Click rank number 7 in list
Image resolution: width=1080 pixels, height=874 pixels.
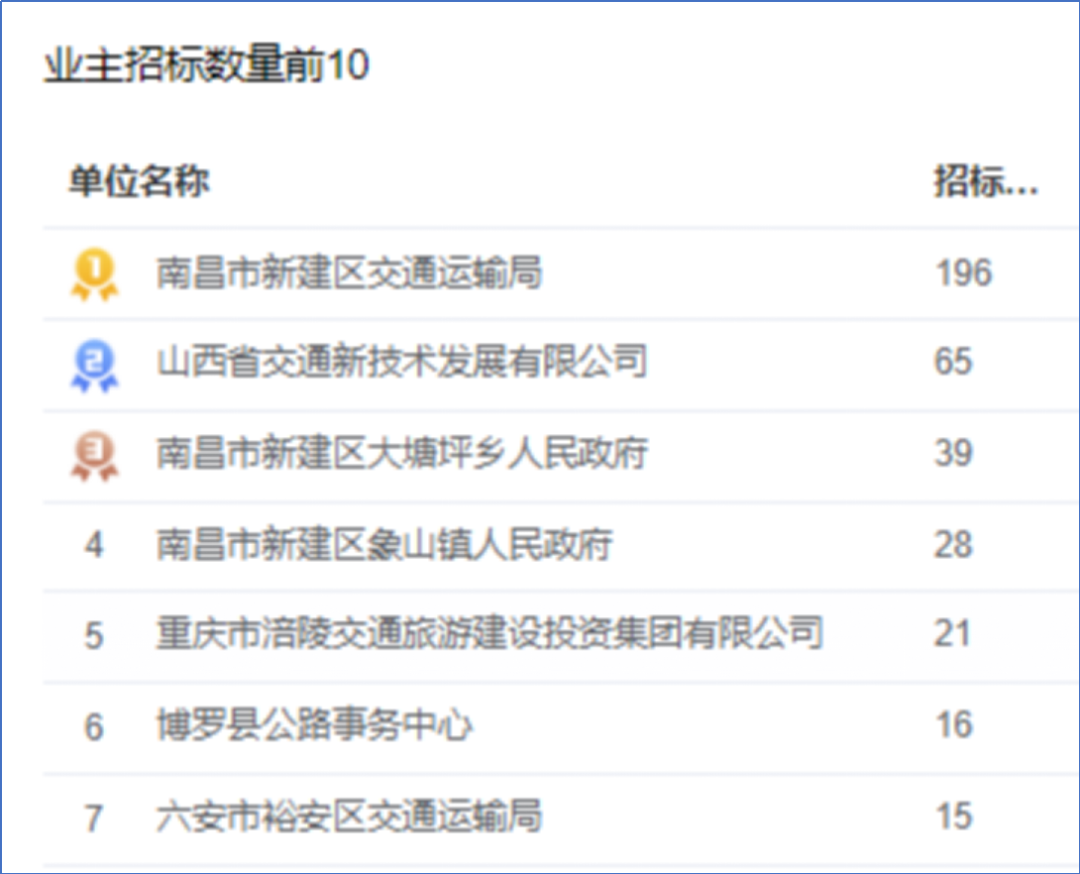(94, 818)
